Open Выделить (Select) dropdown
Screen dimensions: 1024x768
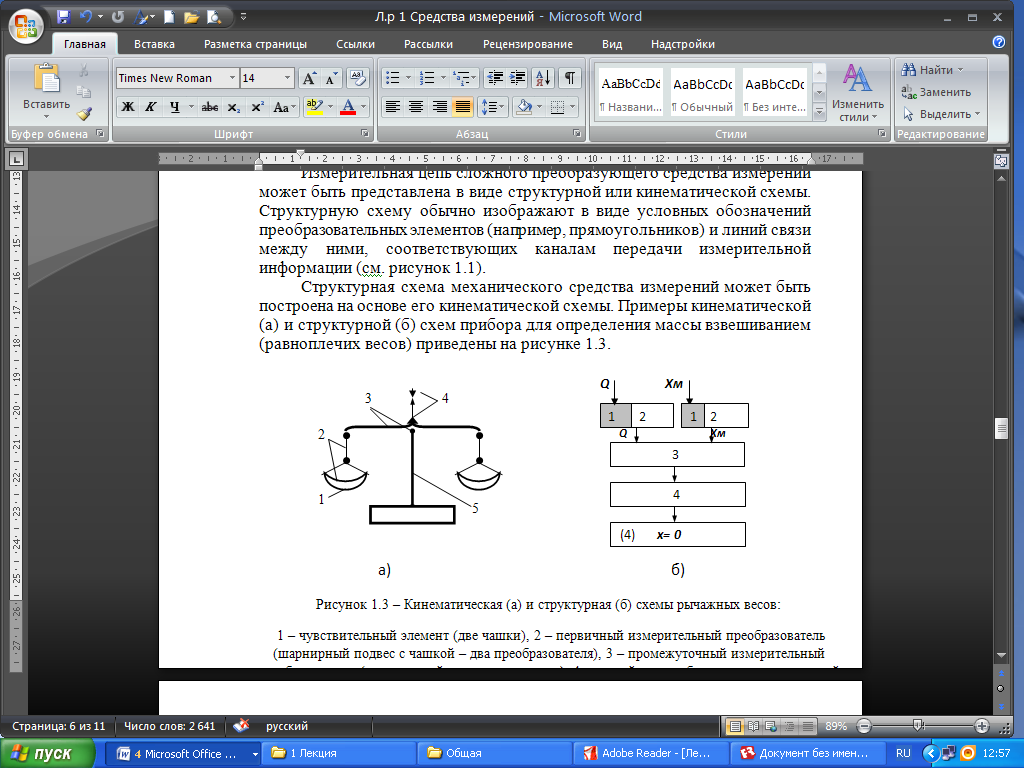click(941, 114)
